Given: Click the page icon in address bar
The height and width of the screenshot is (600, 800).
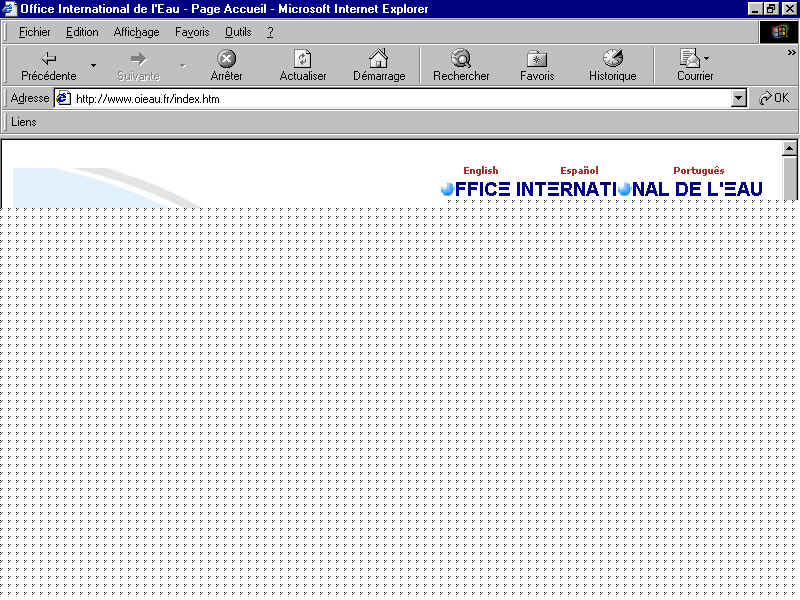Looking at the screenshot, I should pos(63,98).
